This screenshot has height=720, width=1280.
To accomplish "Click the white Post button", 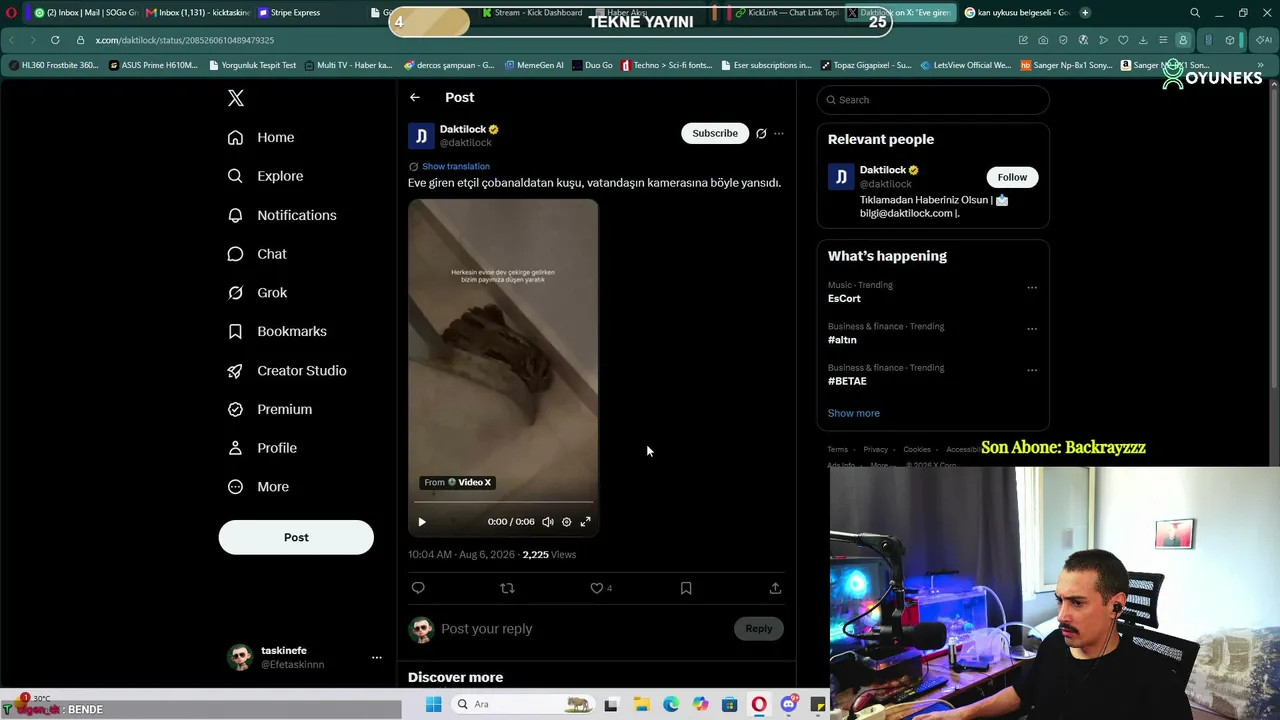I will click(x=296, y=537).
